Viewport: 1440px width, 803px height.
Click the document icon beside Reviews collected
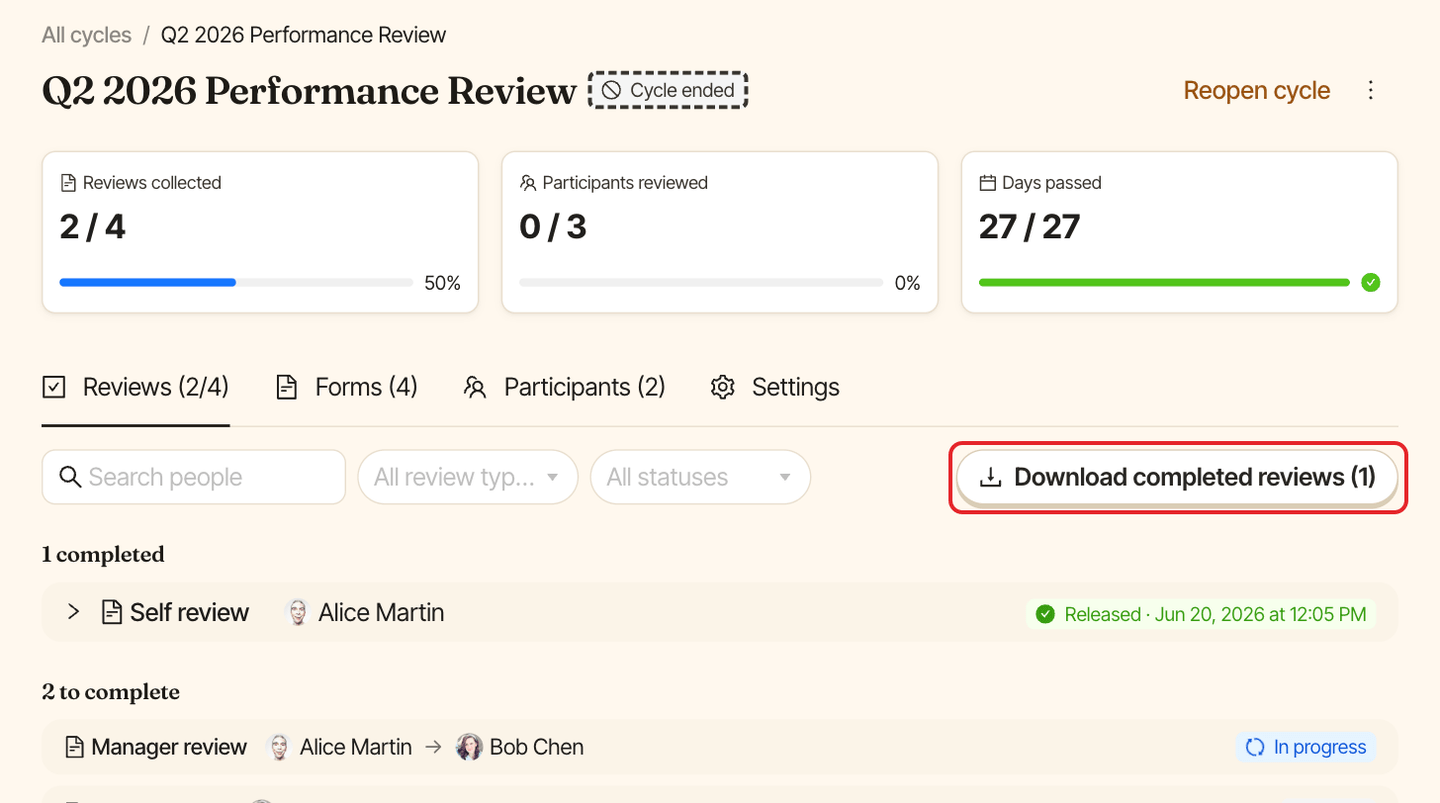click(x=68, y=183)
